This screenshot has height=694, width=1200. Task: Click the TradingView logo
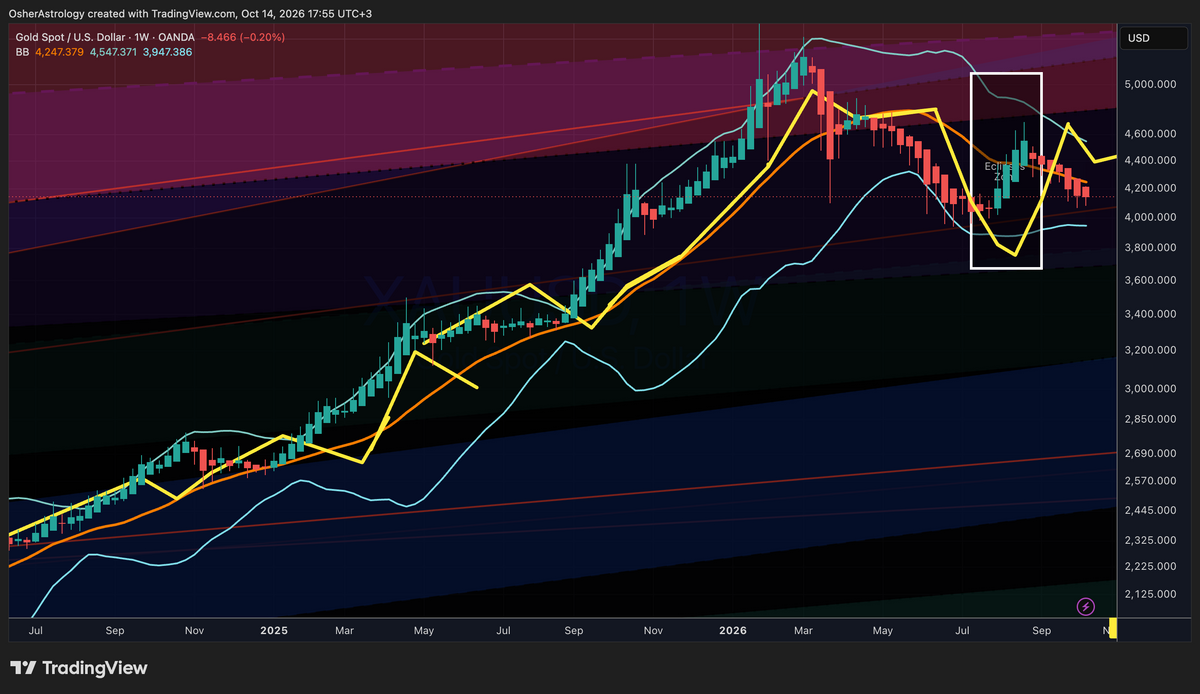coord(79,668)
